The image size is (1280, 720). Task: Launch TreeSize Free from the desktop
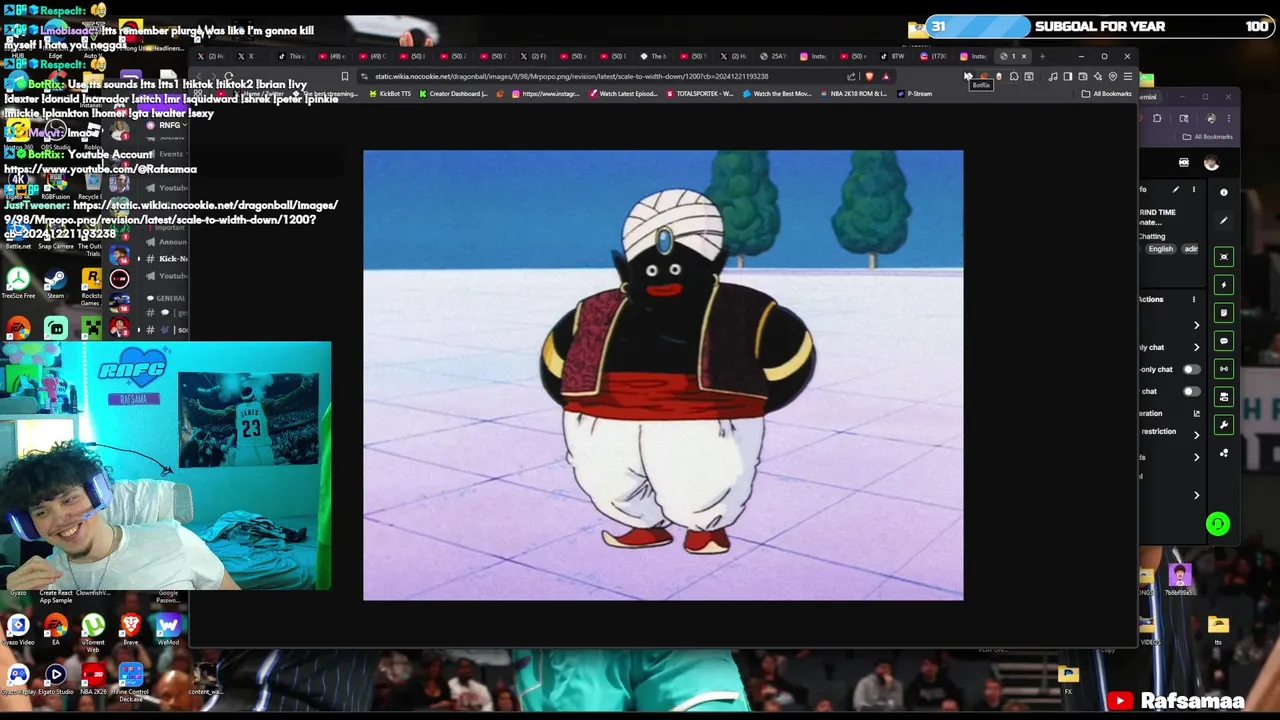(18, 282)
